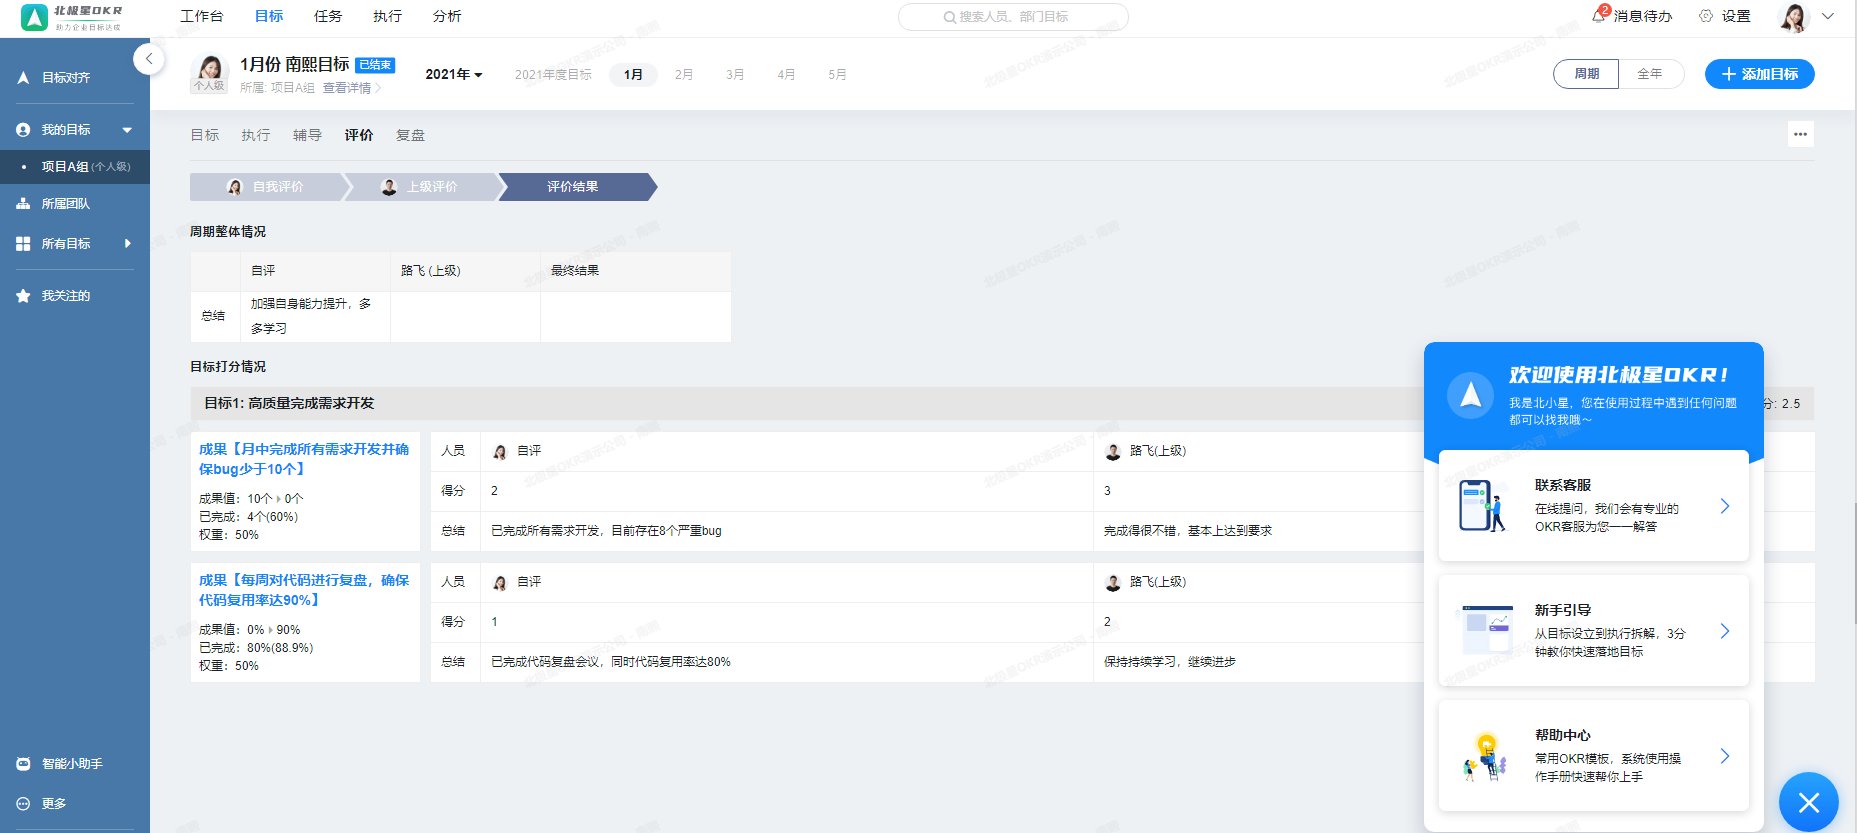The image size is (1857, 833).
Task: Click the arrow on the 帮助中心 card
Action: coord(1725,756)
